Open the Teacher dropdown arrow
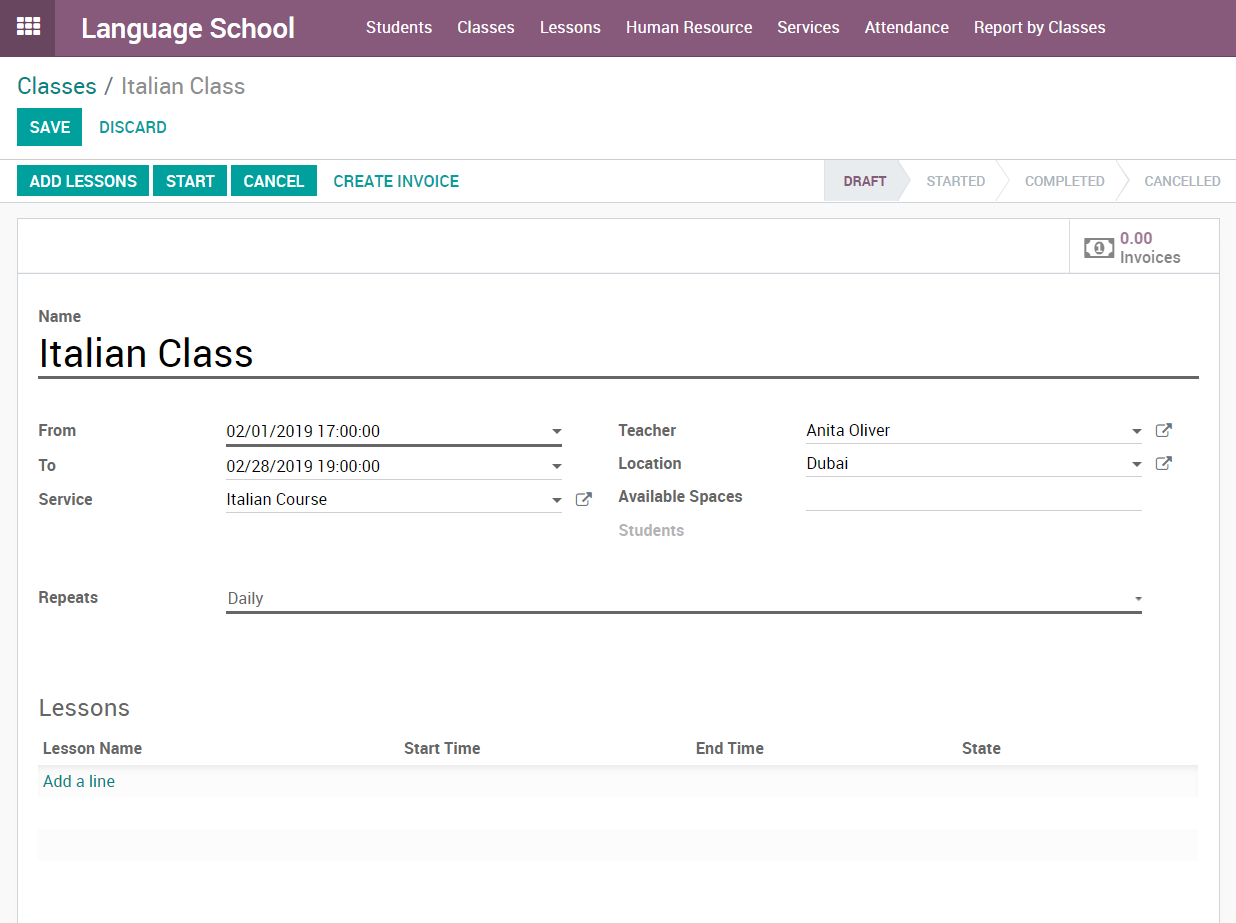The height and width of the screenshot is (923, 1236). tap(1136, 432)
